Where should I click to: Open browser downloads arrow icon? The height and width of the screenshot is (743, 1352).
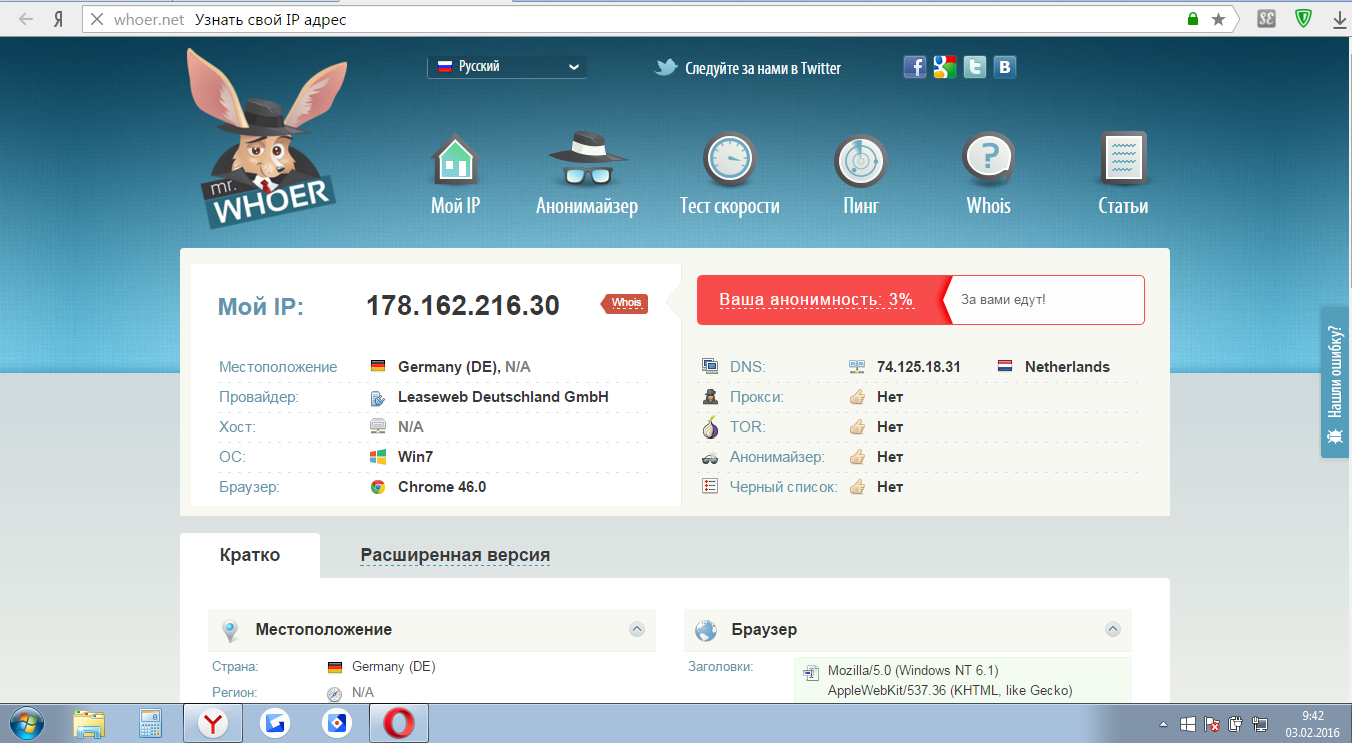pos(1339,19)
